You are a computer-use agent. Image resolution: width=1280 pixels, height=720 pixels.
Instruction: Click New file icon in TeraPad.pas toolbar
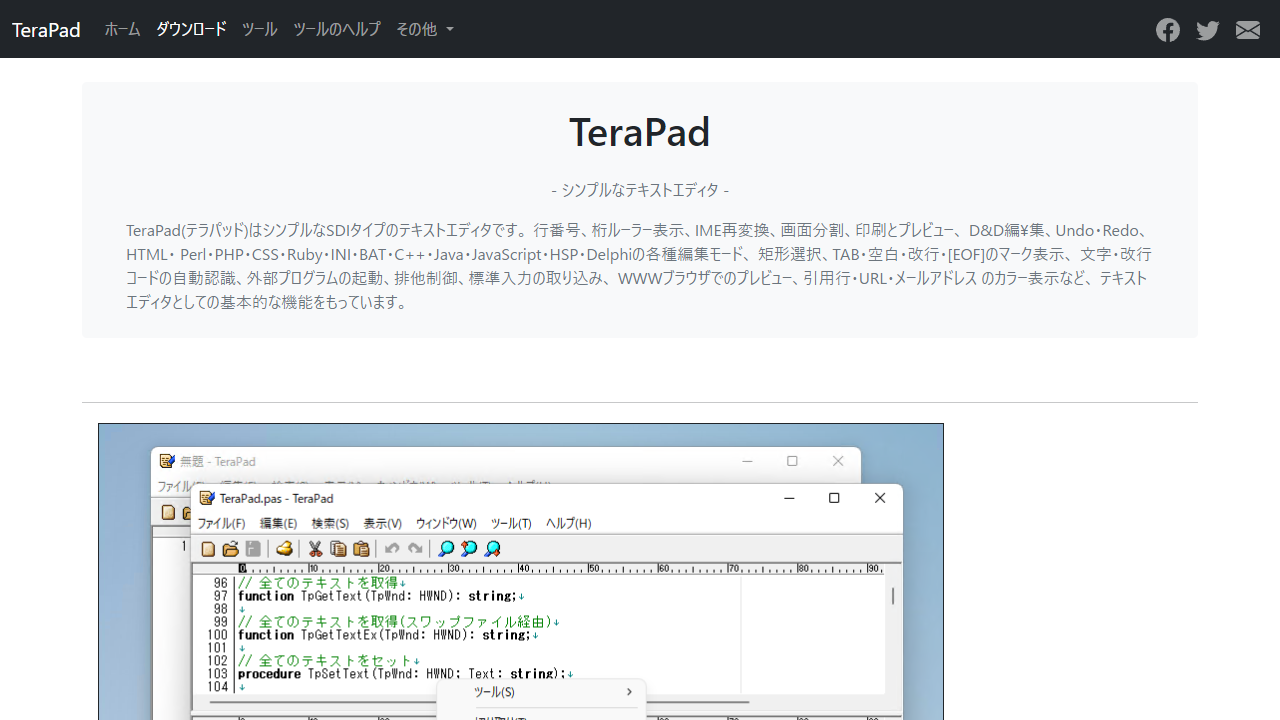click(208, 549)
